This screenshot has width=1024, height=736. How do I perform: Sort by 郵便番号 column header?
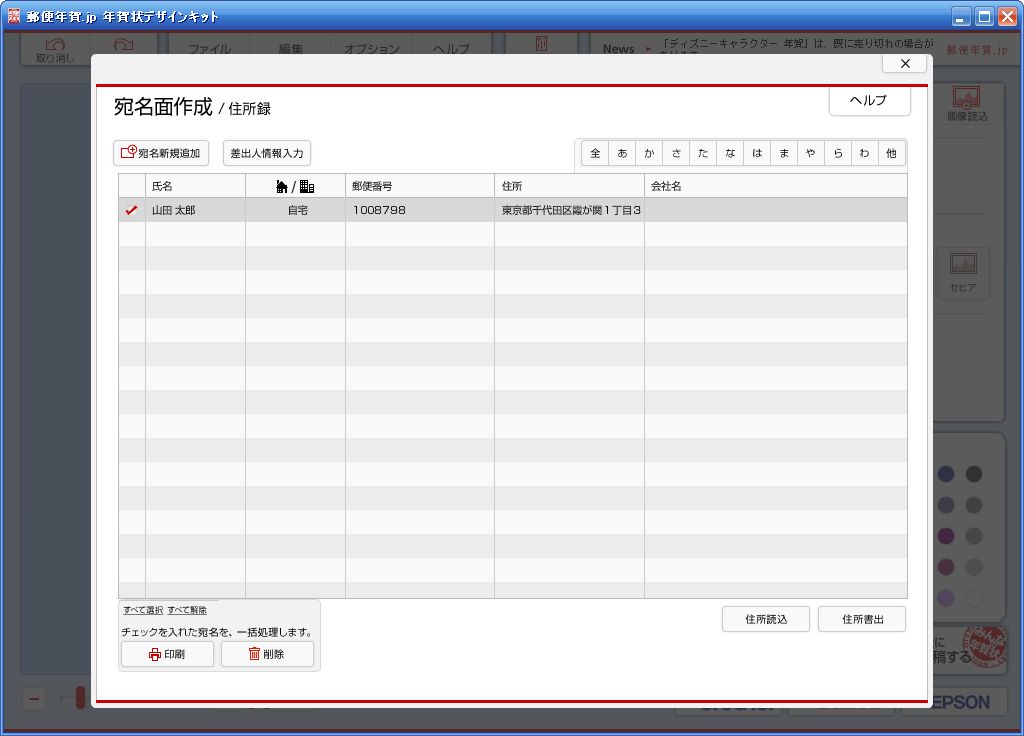click(x=420, y=186)
